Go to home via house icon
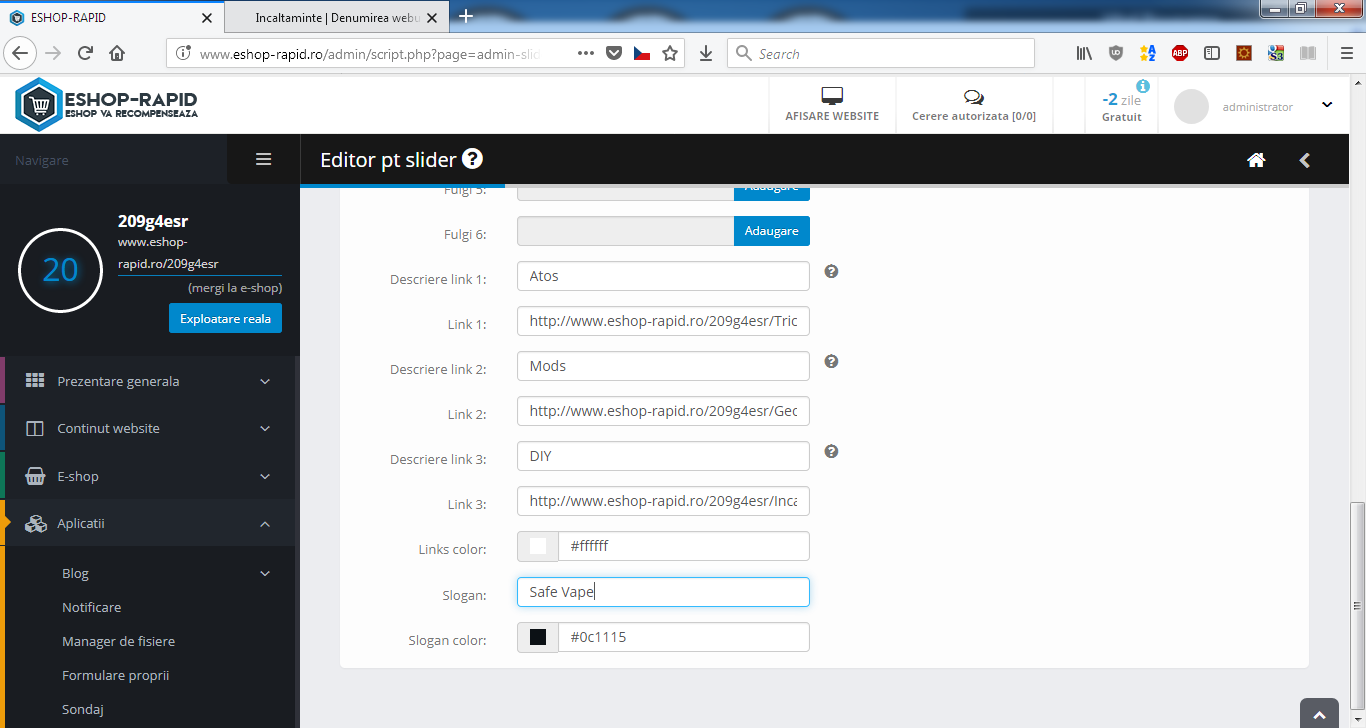This screenshot has width=1366, height=728. pos(1257,160)
